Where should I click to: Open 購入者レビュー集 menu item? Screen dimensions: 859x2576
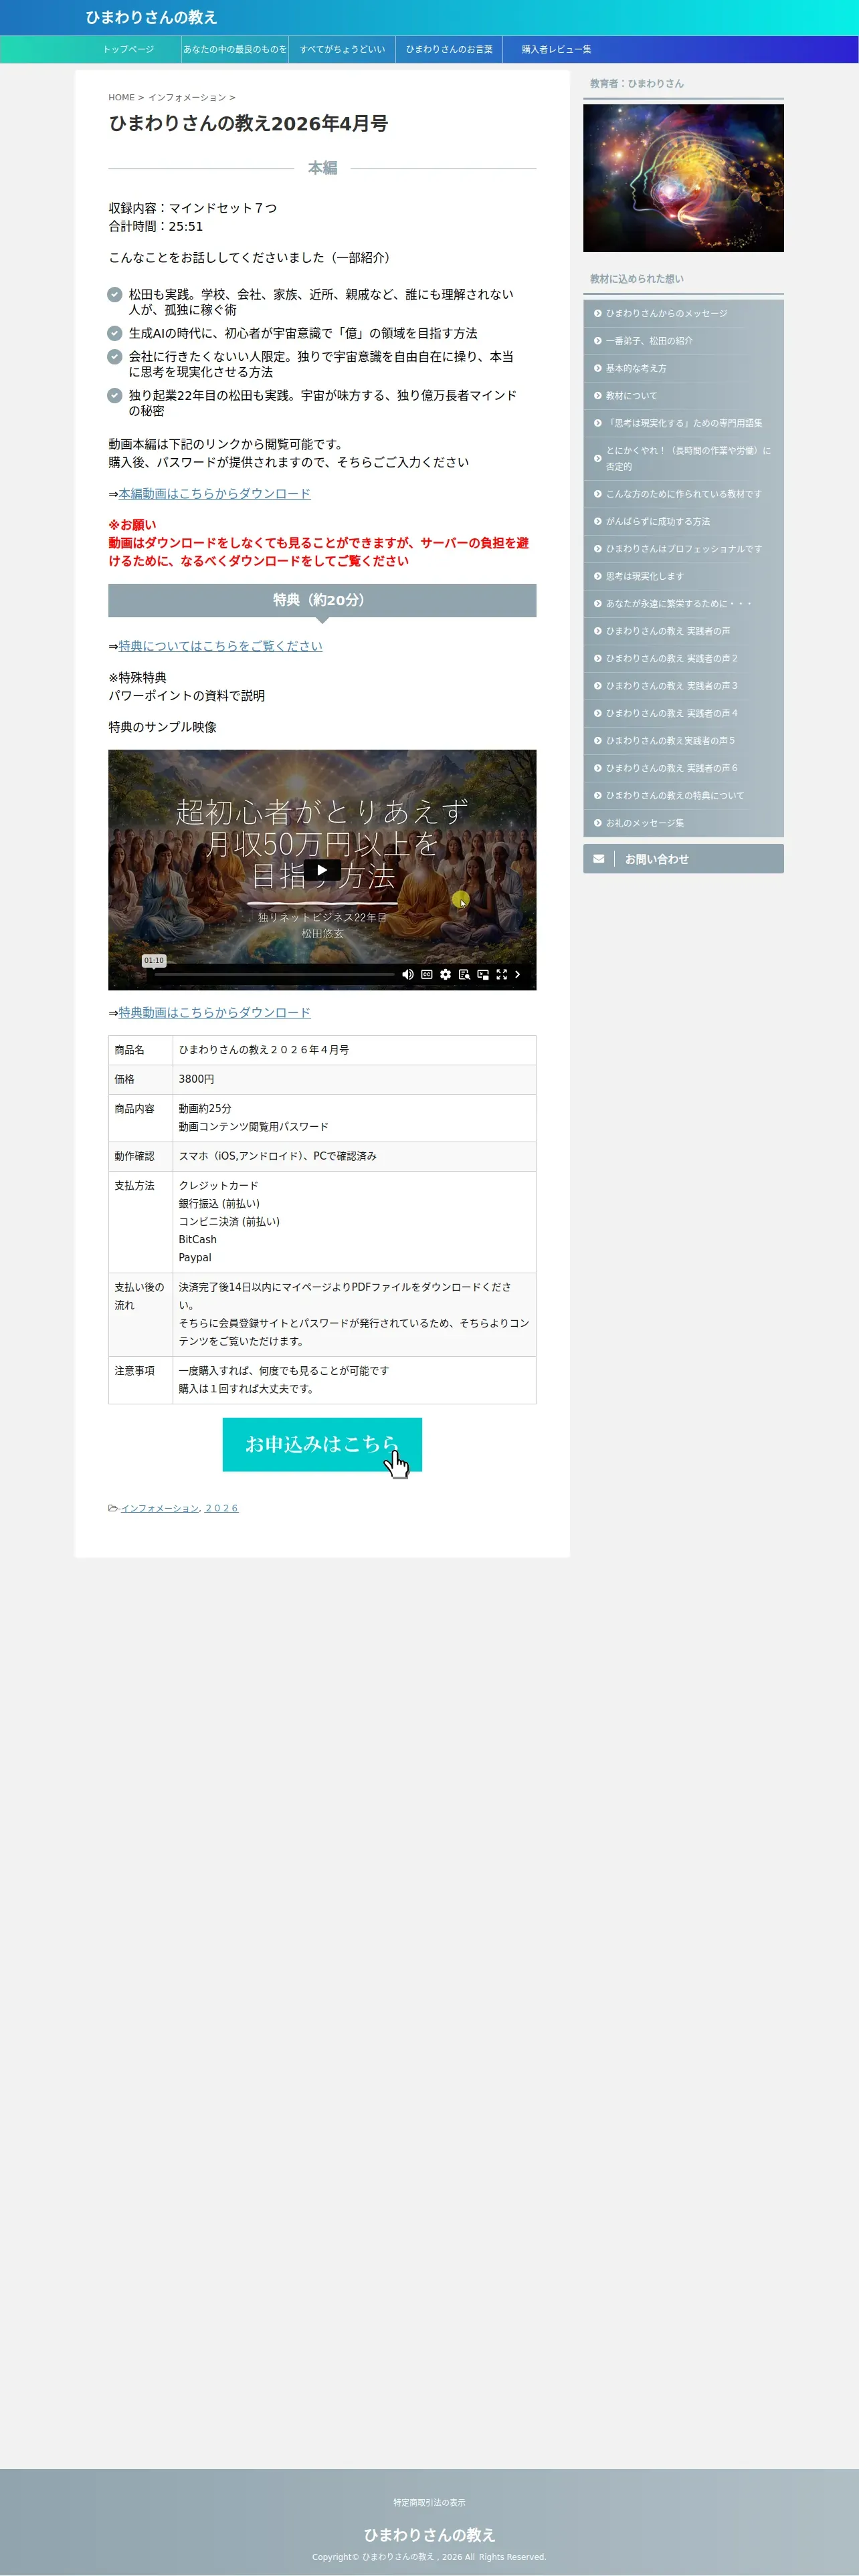click(x=556, y=49)
